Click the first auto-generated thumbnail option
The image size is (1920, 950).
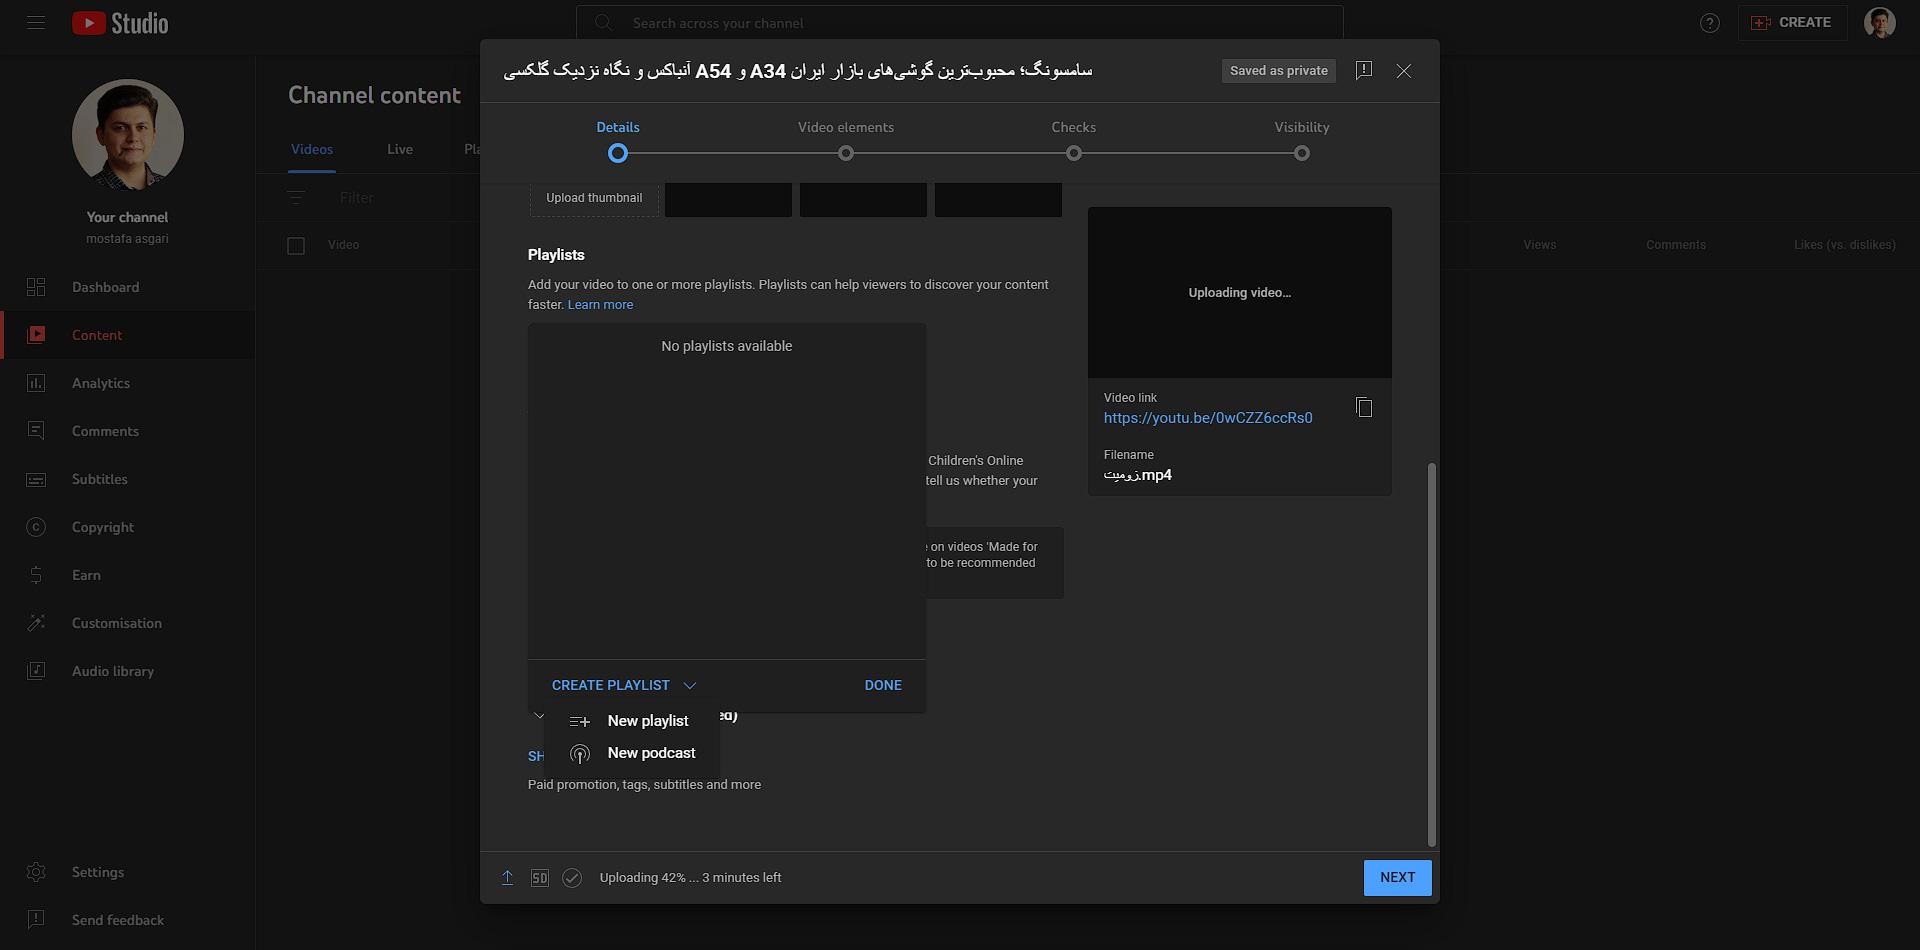(x=728, y=199)
